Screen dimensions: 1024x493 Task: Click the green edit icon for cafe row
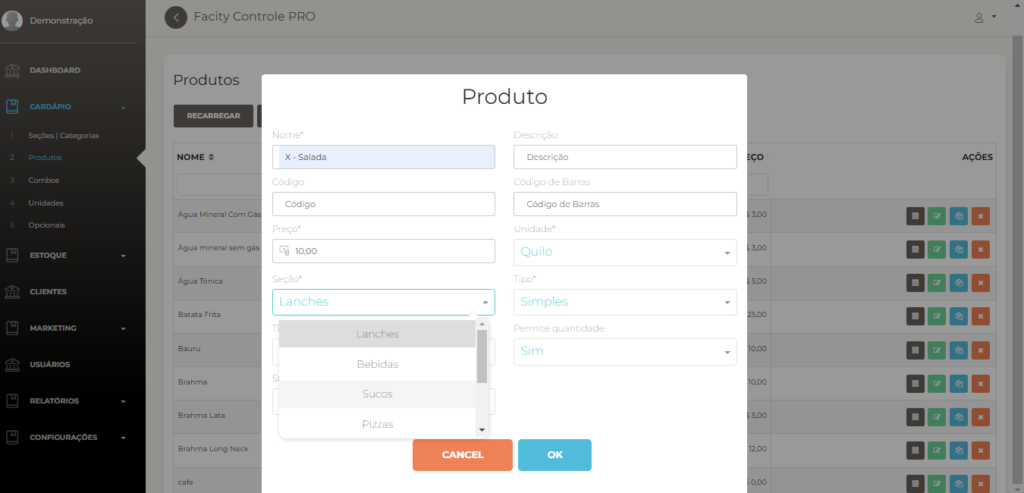coord(937,483)
